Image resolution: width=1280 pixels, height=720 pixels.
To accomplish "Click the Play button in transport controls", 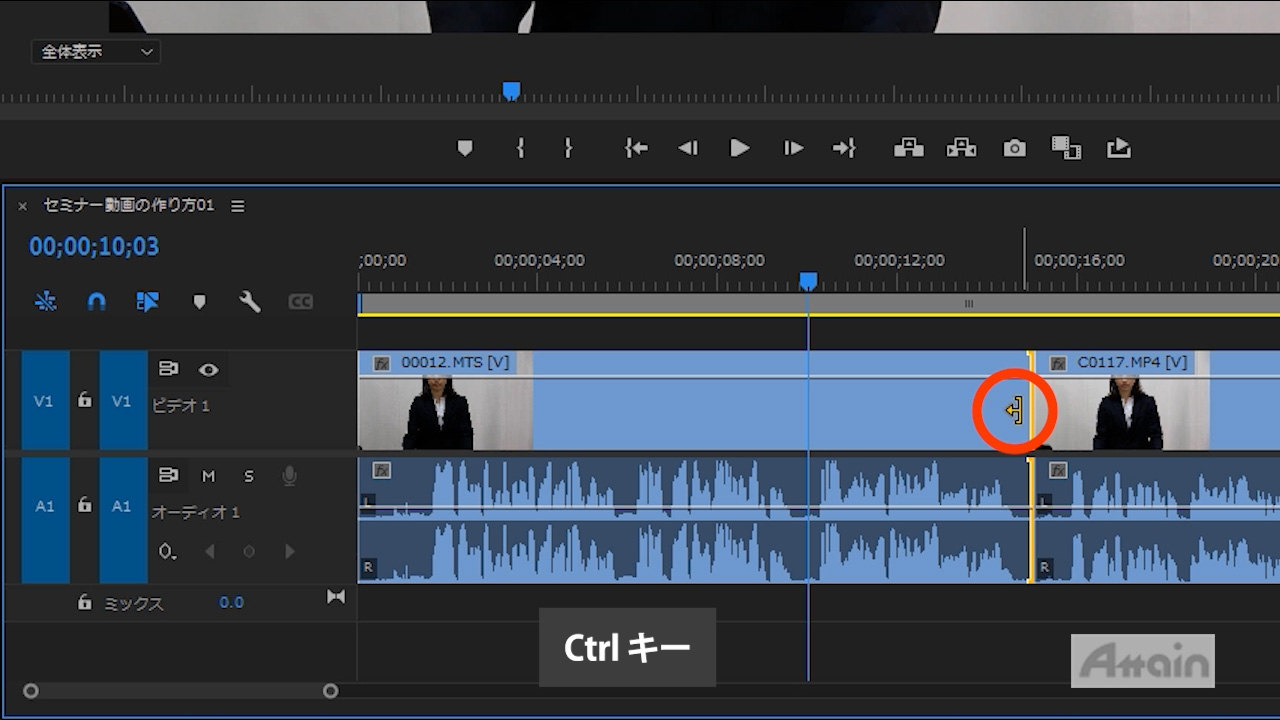I will click(x=740, y=148).
